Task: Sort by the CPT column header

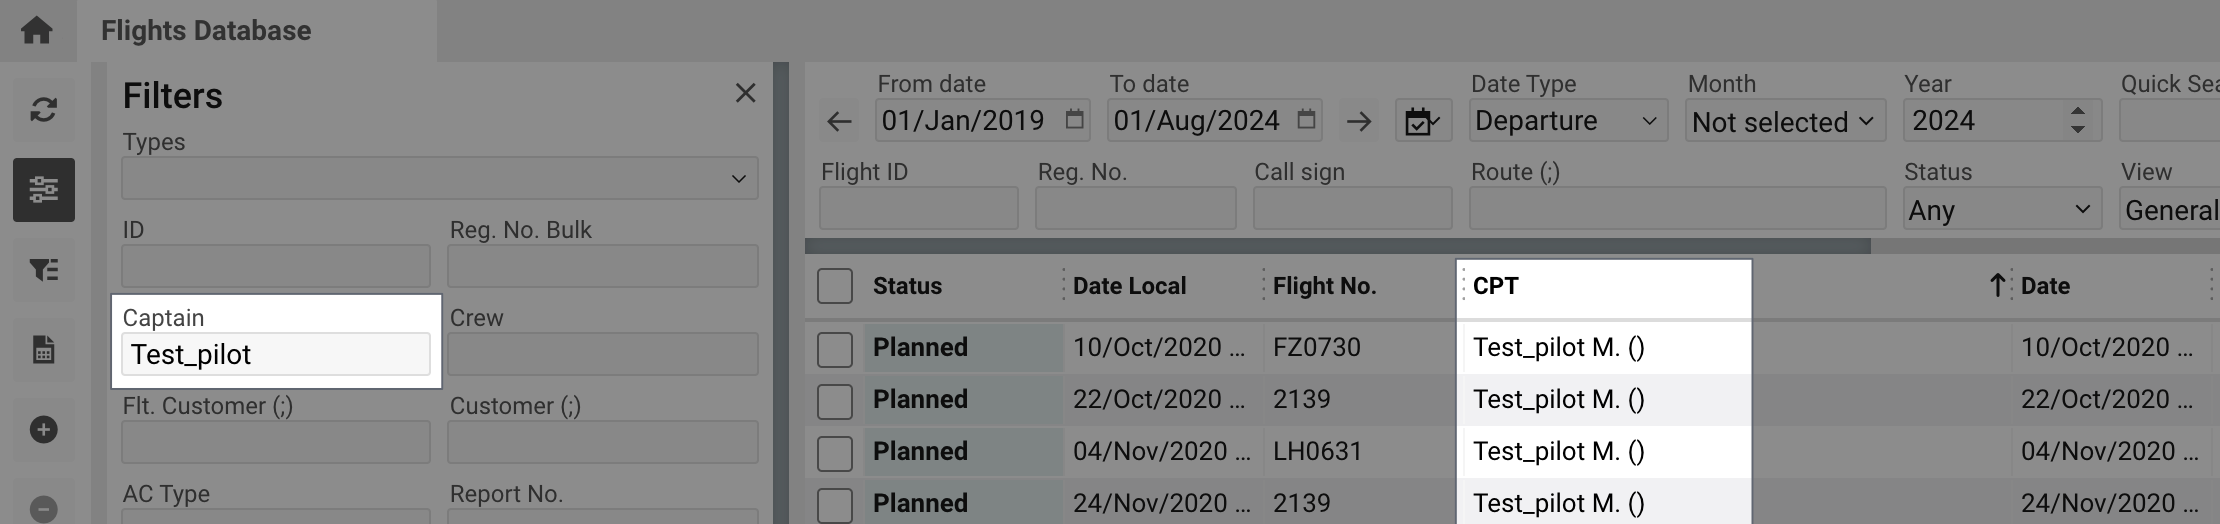Action: click(x=1496, y=286)
